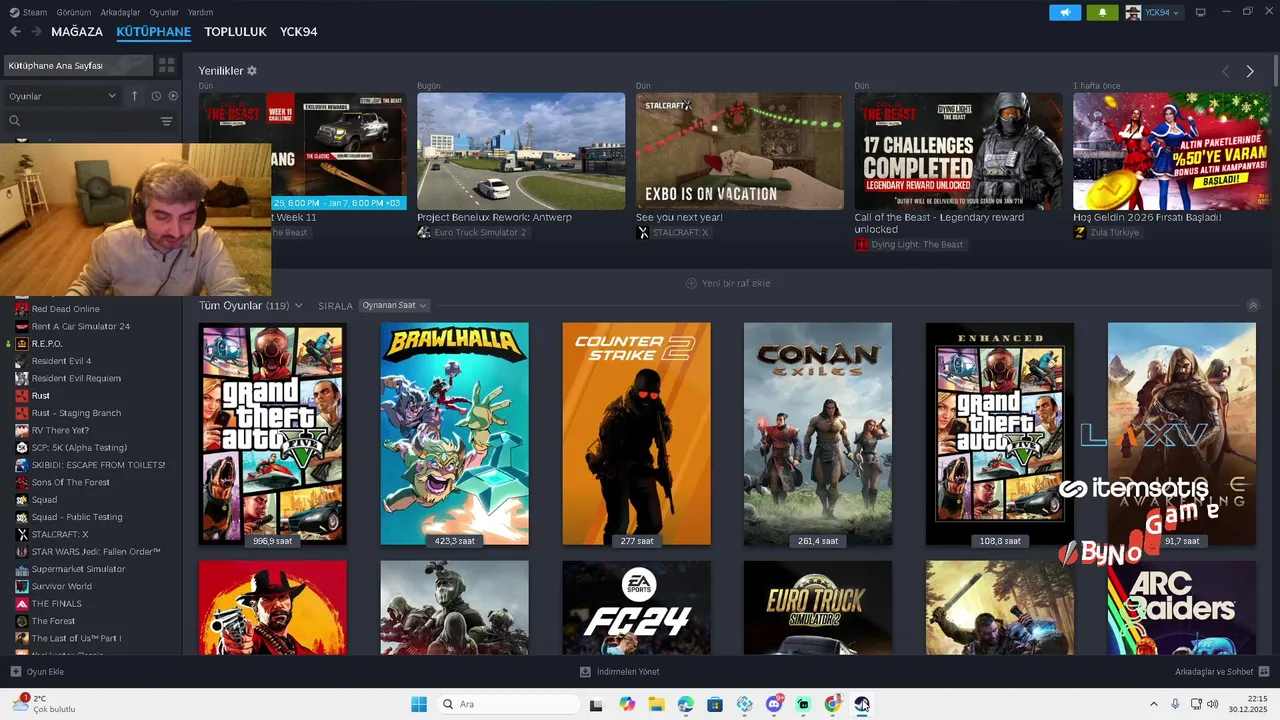Open File Explorer from the taskbar

pyautogui.click(x=656, y=704)
